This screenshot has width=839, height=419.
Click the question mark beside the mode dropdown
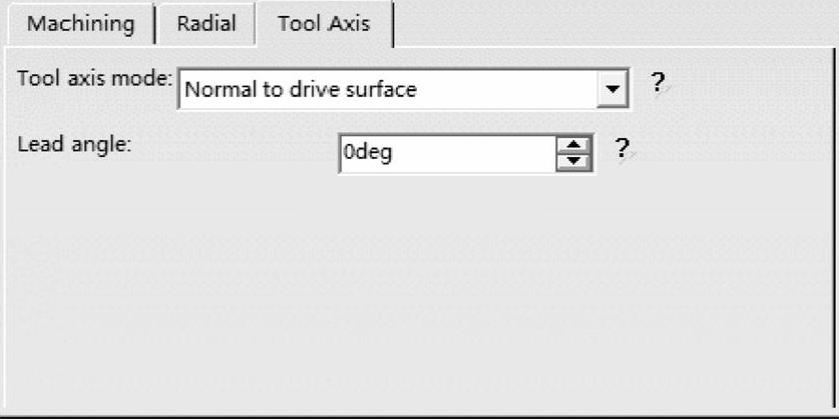(657, 84)
